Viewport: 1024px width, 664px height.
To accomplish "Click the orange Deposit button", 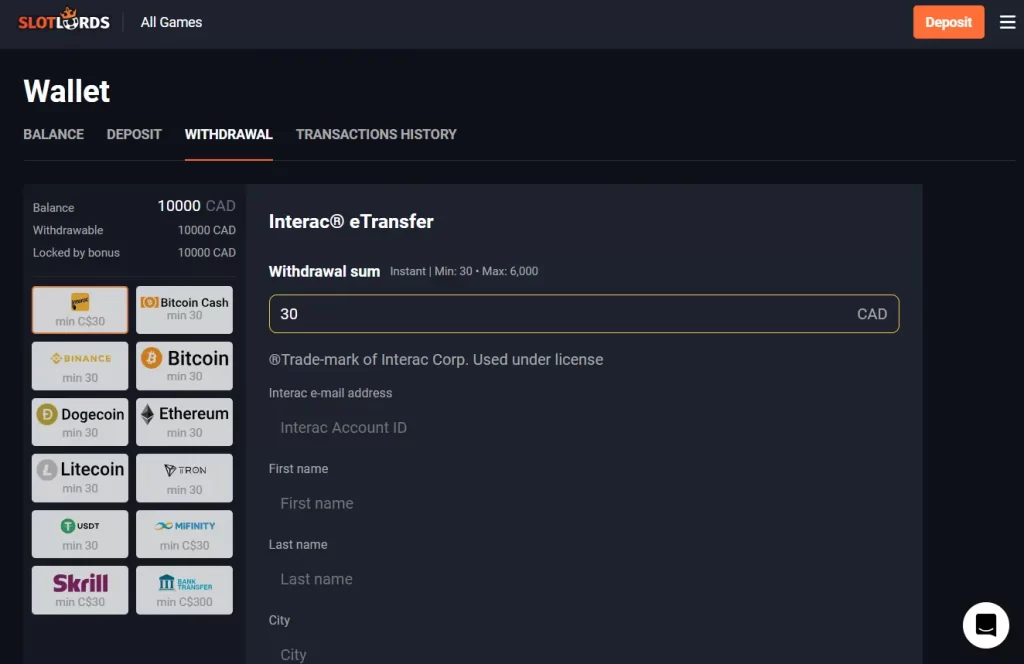I will (948, 22).
